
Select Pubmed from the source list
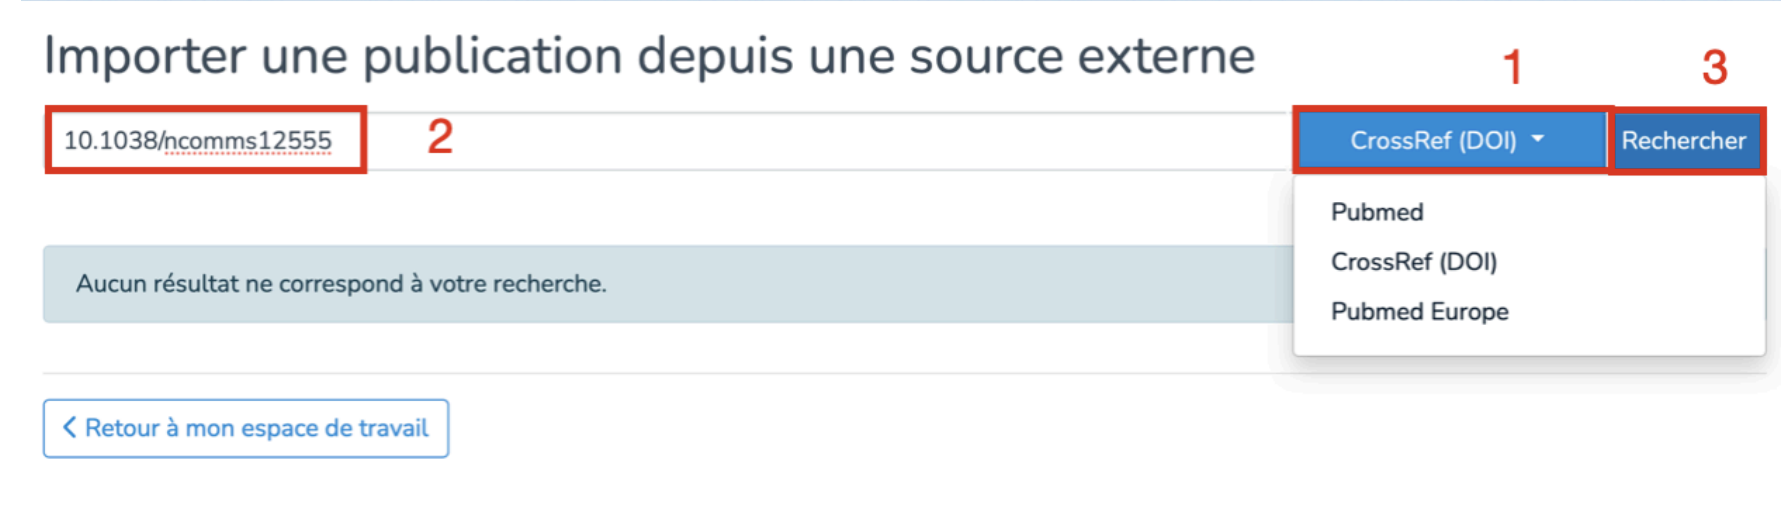pos(1377,212)
